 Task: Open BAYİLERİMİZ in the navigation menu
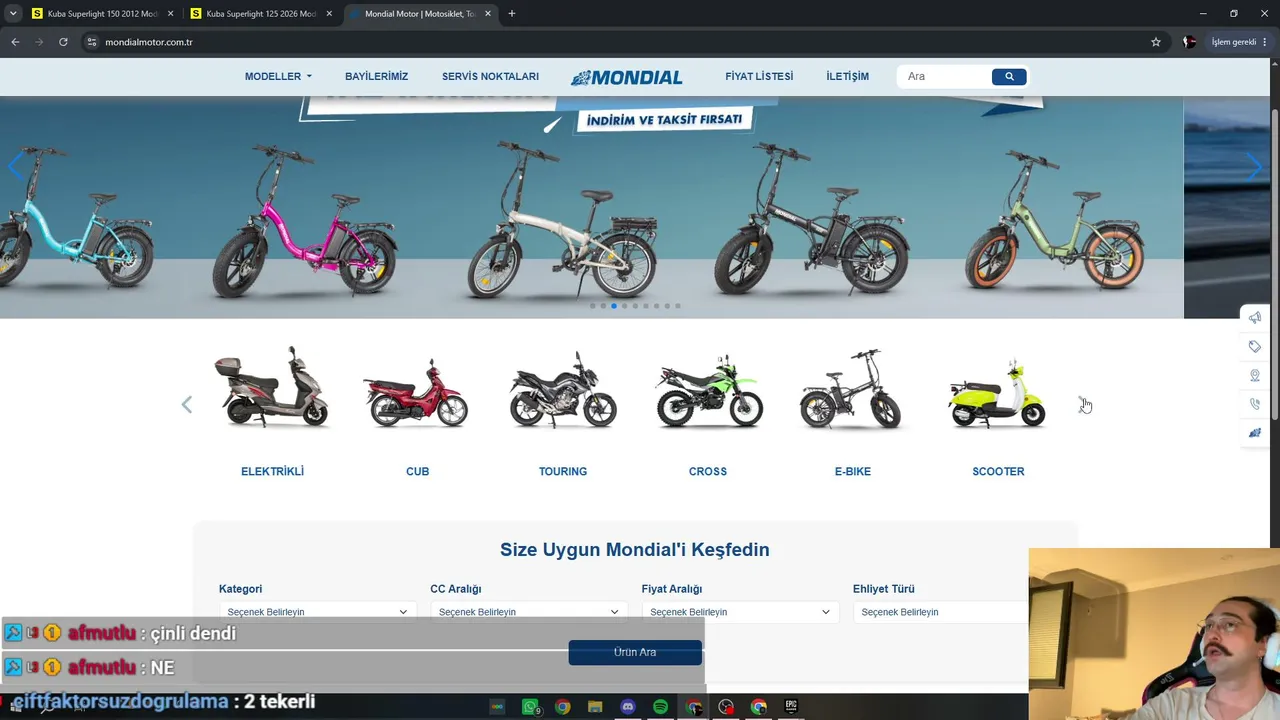tap(377, 76)
